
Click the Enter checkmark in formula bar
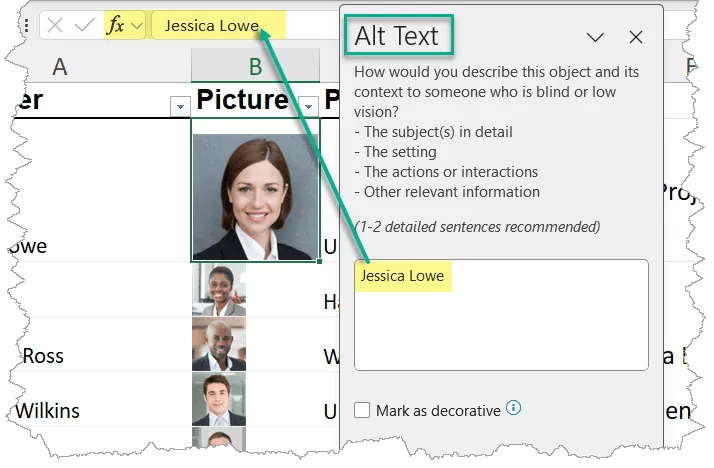pos(87,25)
